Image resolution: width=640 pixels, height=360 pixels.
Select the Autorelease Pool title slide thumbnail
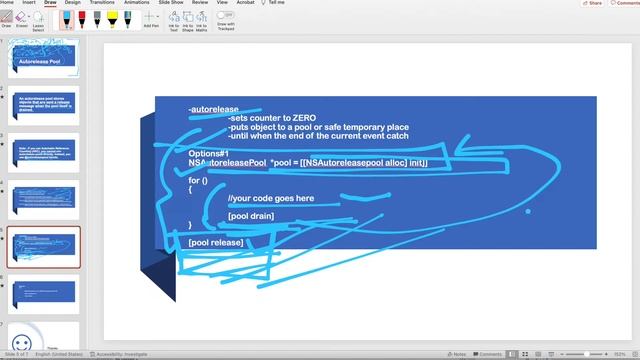pos(44,58)
